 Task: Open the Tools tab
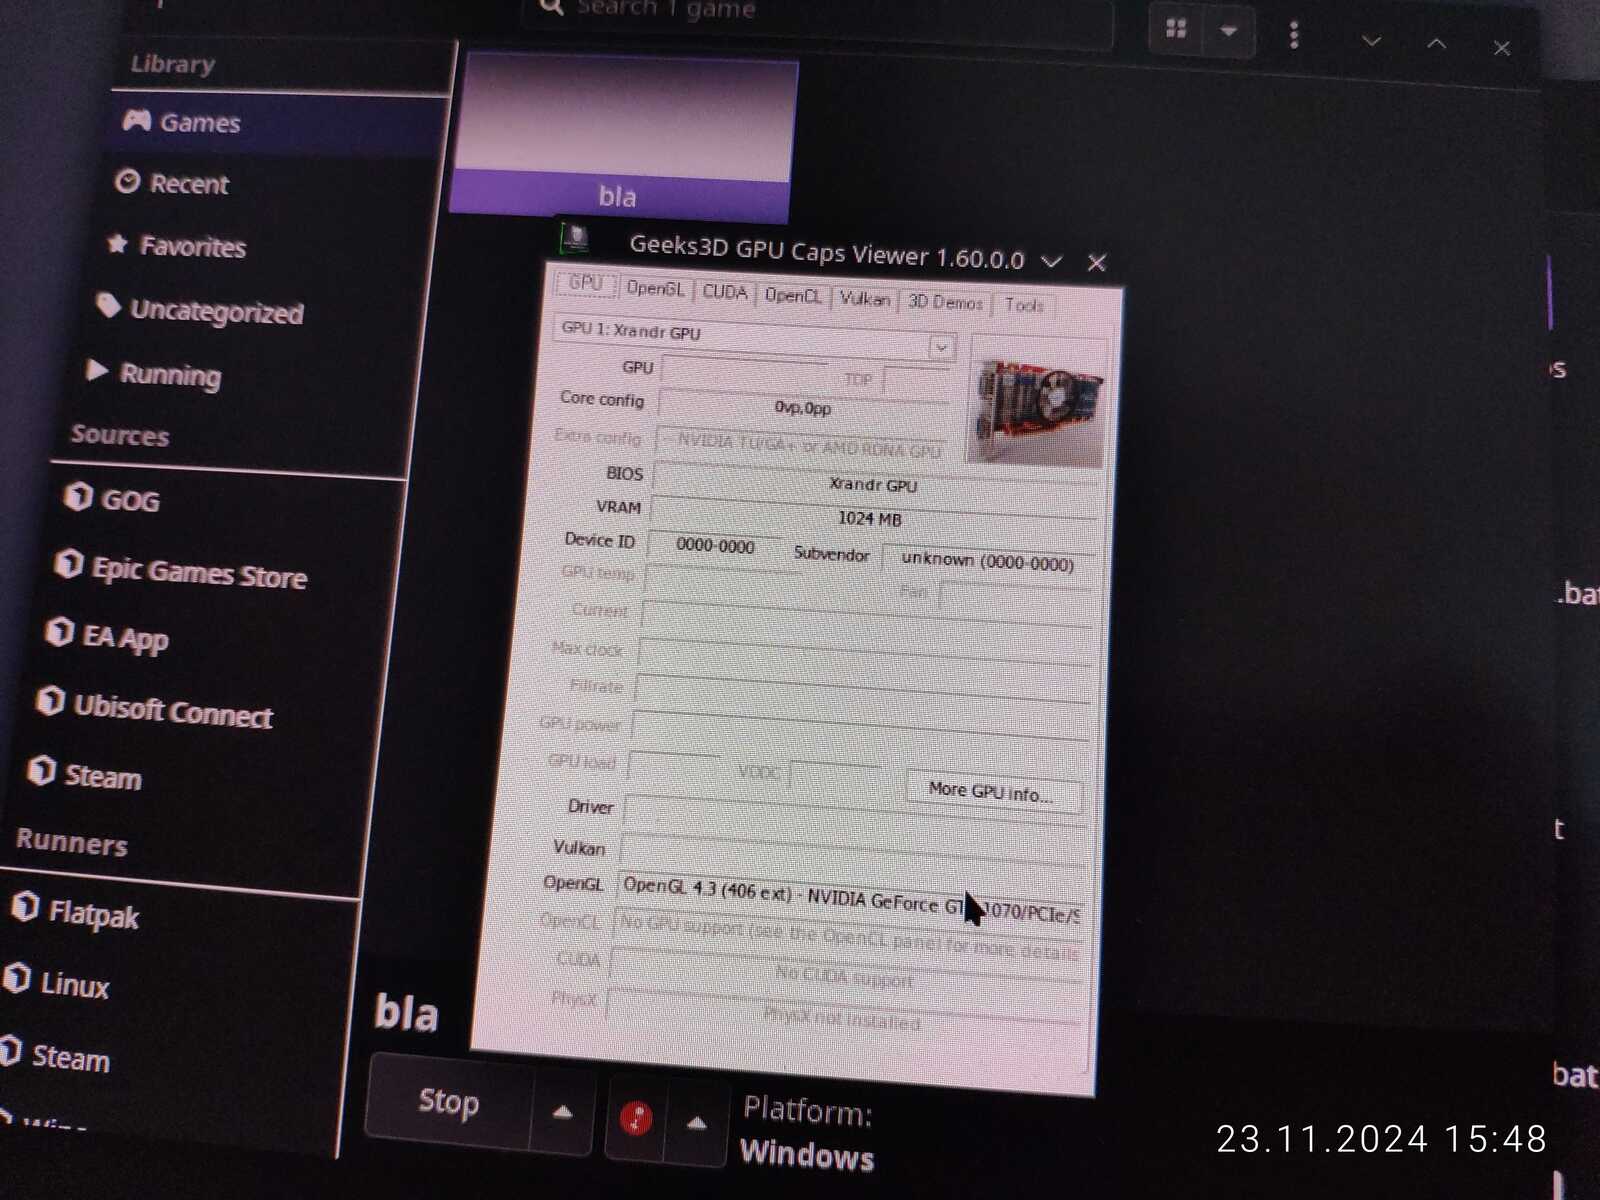(x=1024, y=305)
